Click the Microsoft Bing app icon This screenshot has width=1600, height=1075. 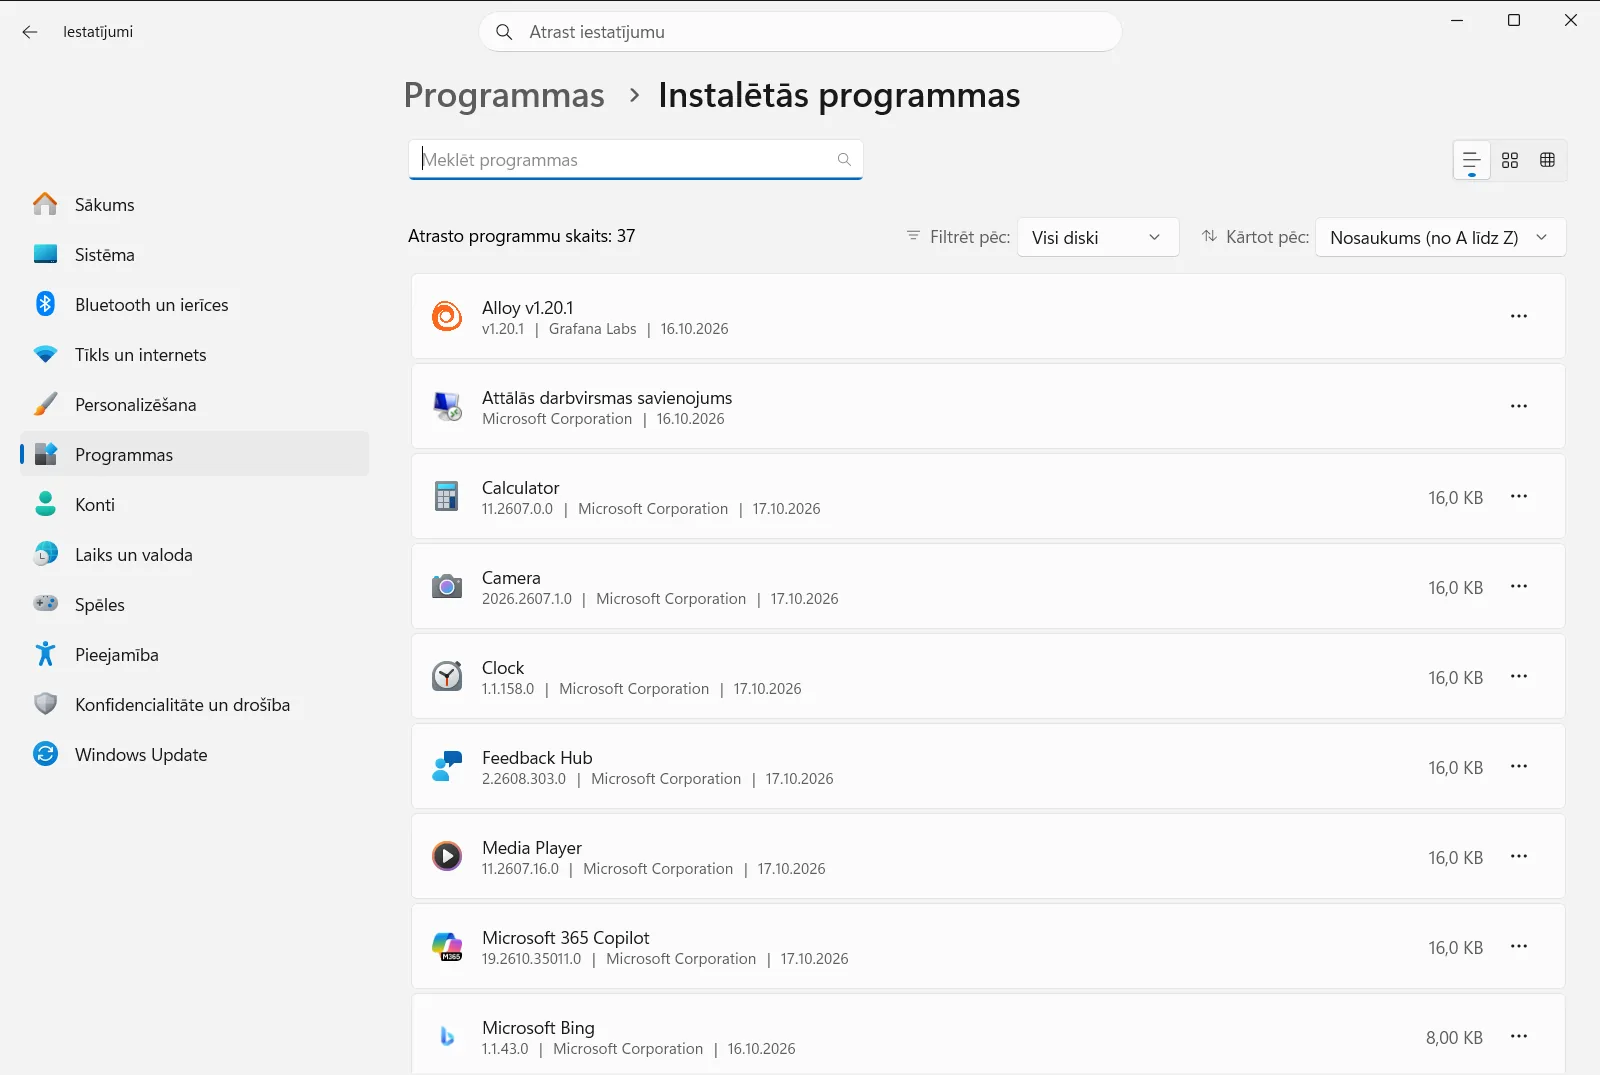point(447,1036)
